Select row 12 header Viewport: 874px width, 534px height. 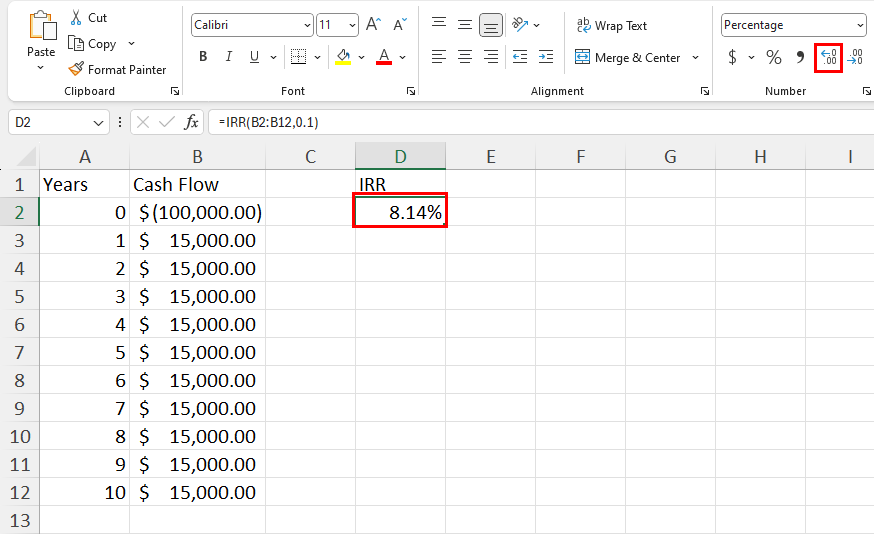click(x=20, y=492)
